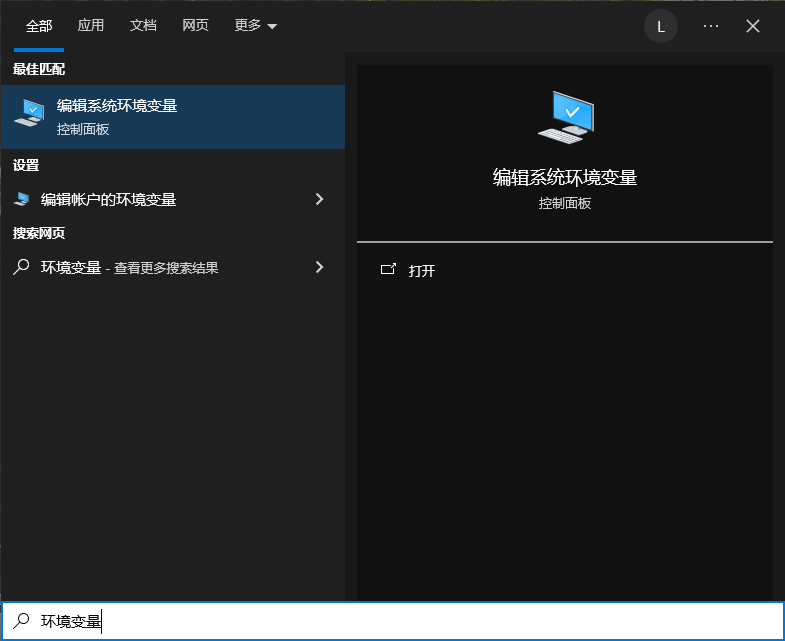Image resolution: width=785 pixels, height=641 pixels.
Task: Click the computer icon beside 编辑系统环境变量 result
Action: [x=29, y=113]
